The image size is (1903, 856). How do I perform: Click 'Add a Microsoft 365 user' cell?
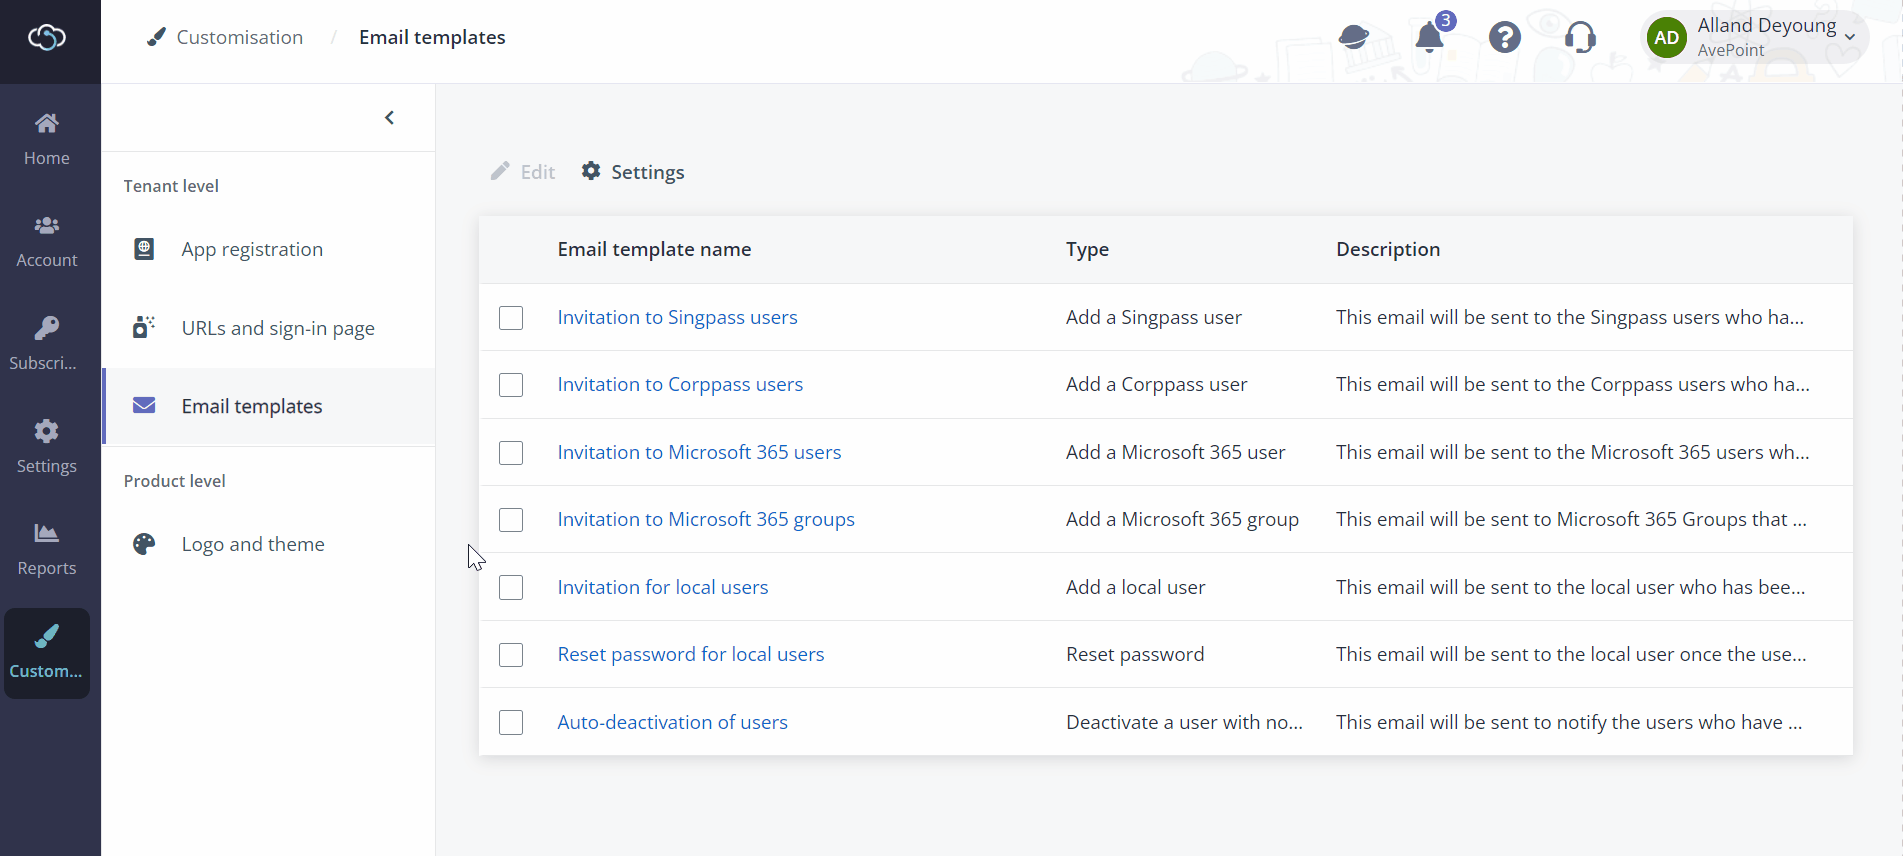[x=1176, y=452]
